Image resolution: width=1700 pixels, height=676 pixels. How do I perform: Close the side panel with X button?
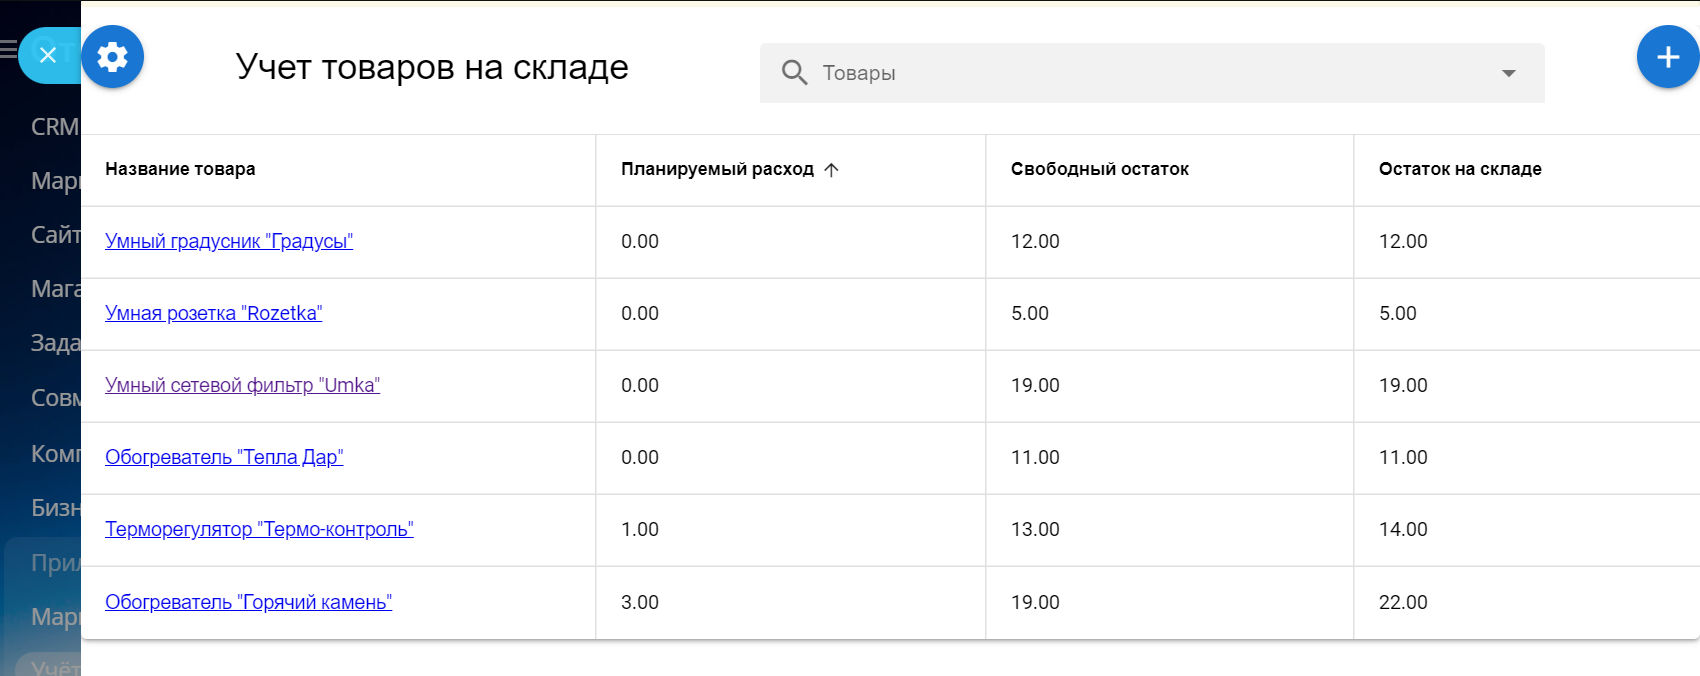[48, 55]
